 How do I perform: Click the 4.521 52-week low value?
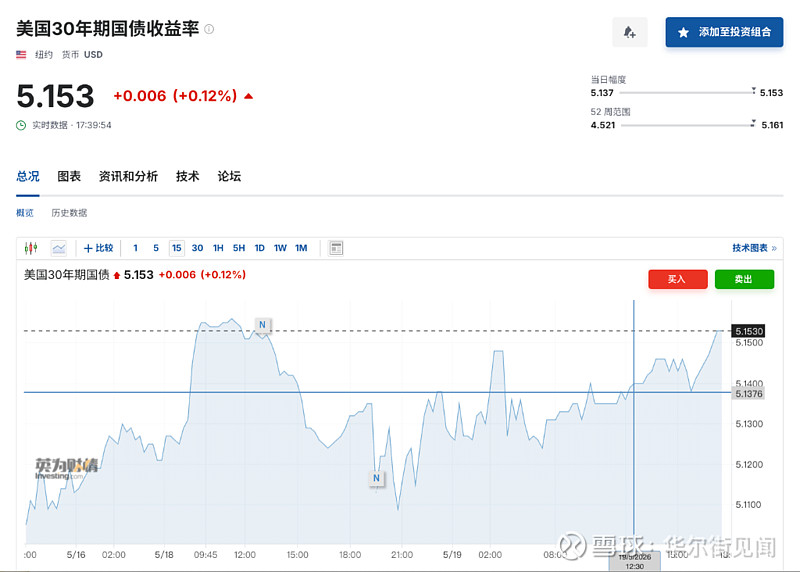[x=603, y=125]
